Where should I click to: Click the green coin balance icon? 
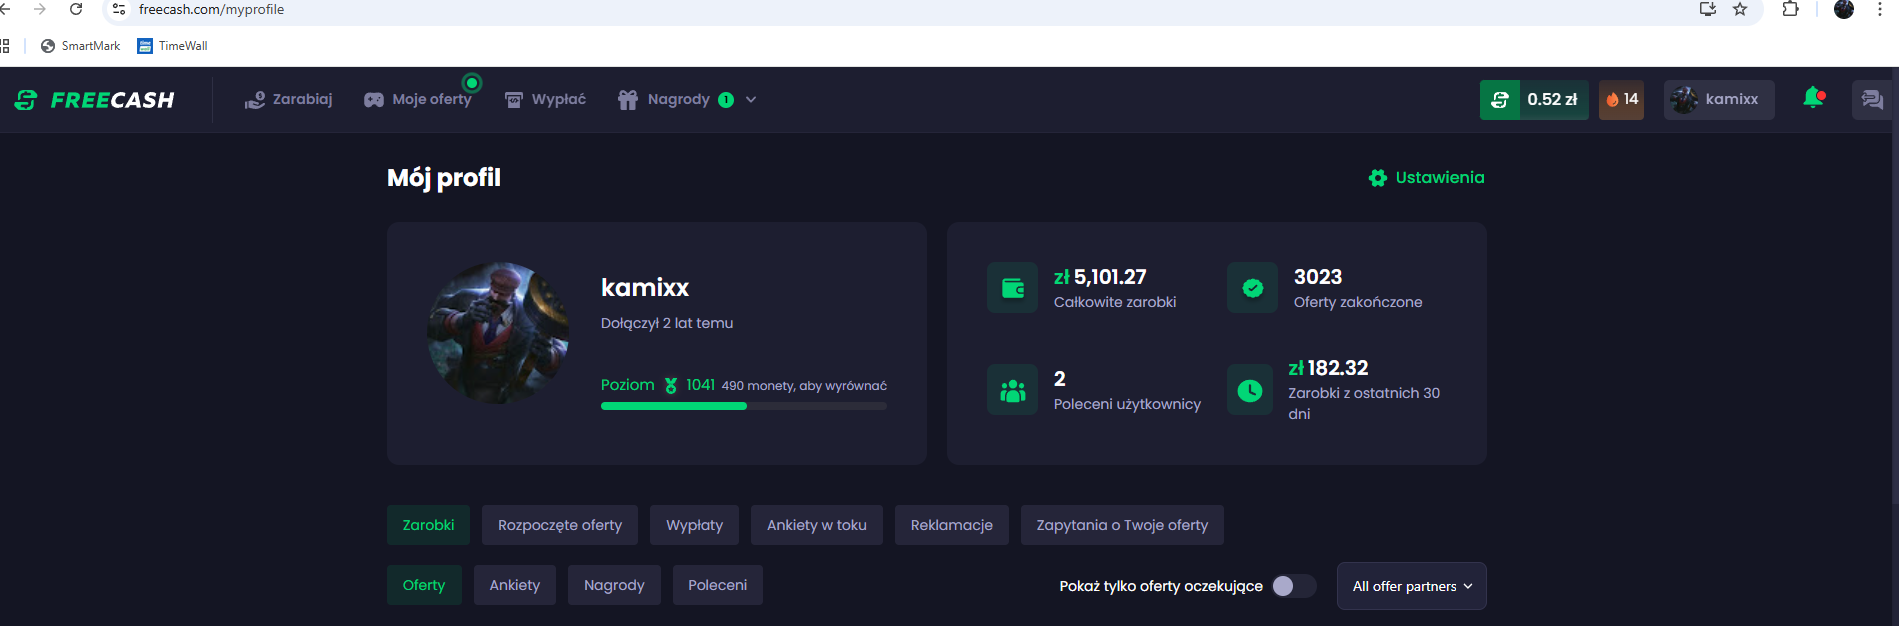pyautogui.click(x=1499, y=100)
